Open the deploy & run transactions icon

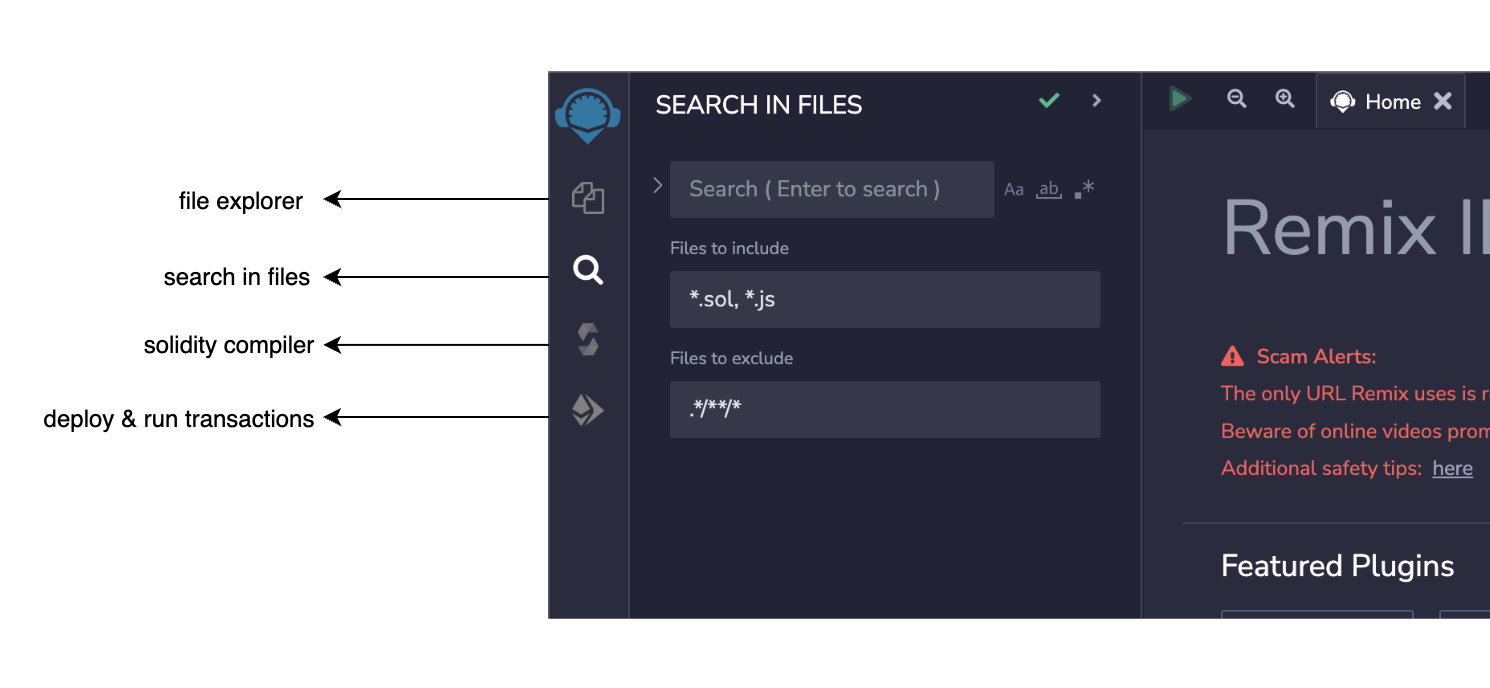[587, 410]
